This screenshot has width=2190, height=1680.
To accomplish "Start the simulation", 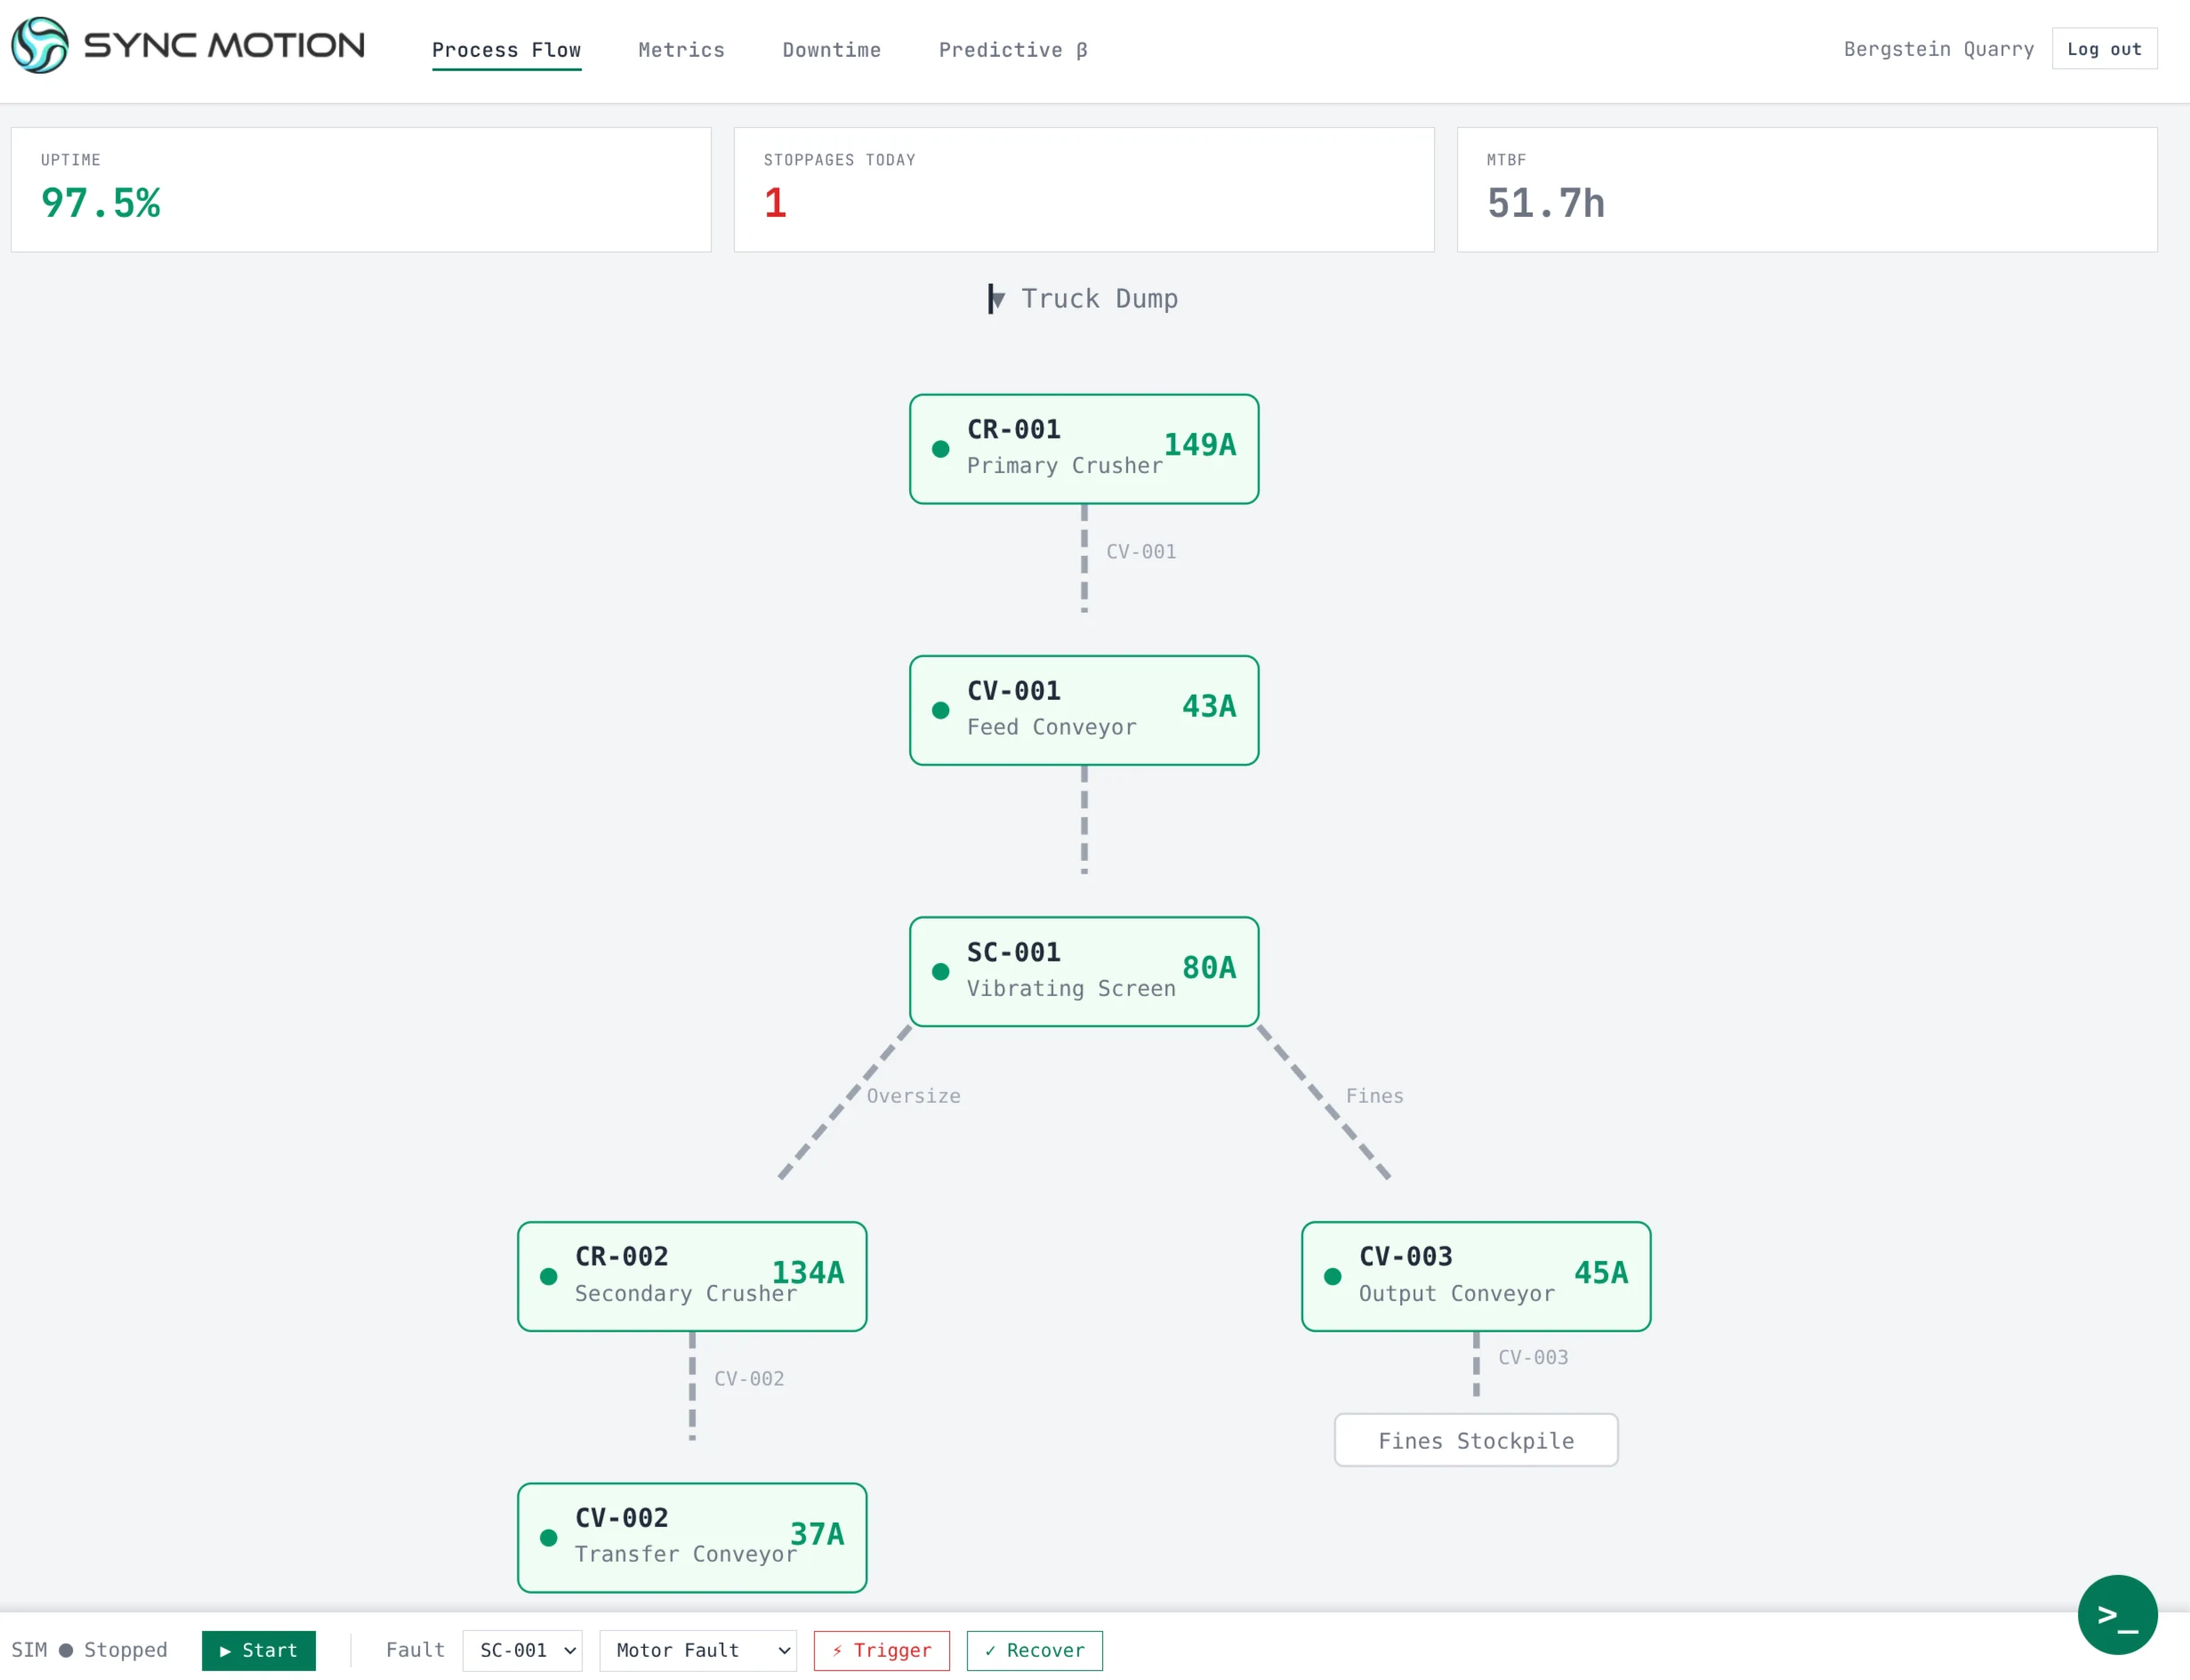I will (x=259, y=1650).
